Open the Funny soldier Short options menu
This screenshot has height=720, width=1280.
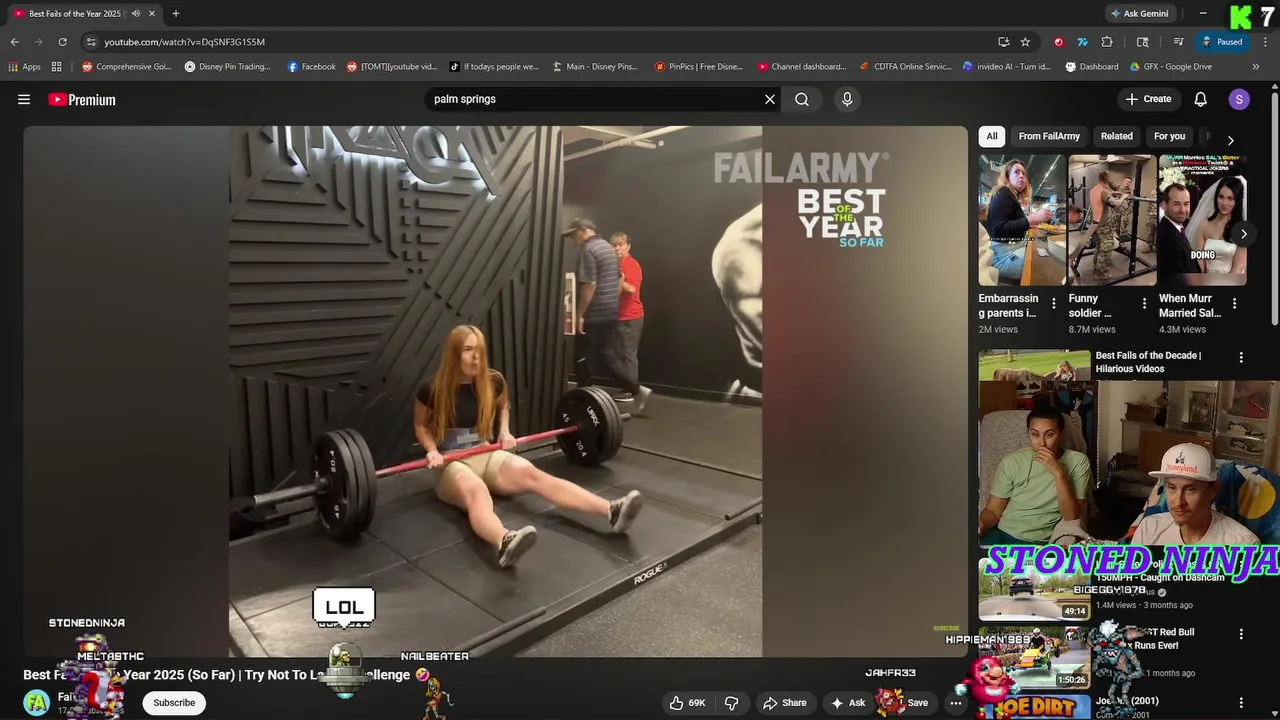tap(1144, 303)
